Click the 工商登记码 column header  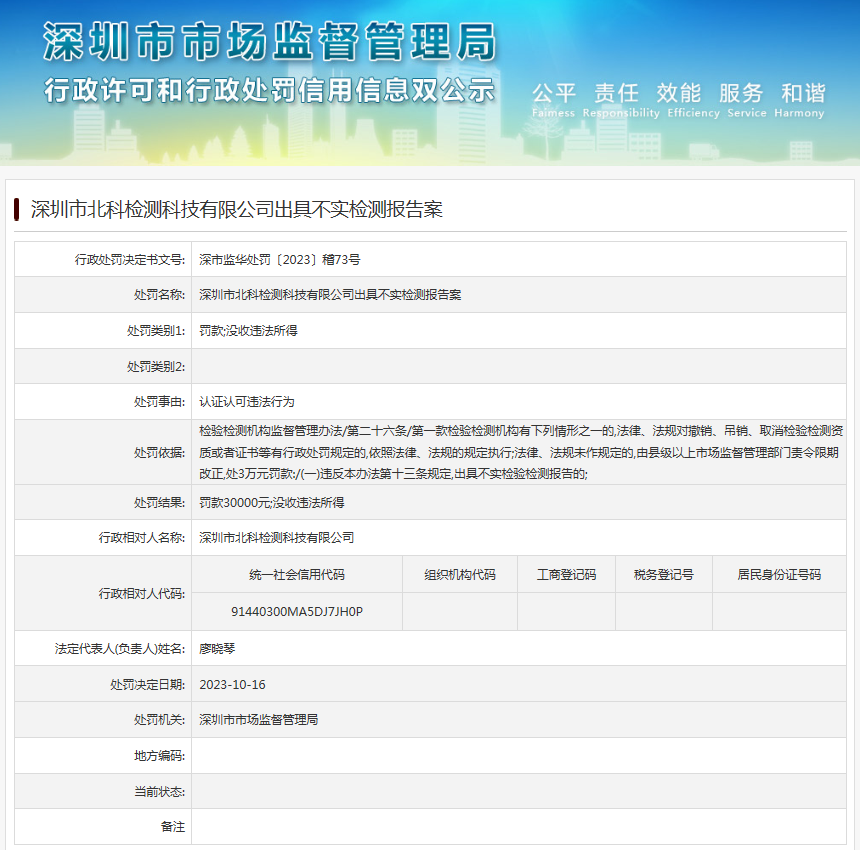click(x=566, y=574)
